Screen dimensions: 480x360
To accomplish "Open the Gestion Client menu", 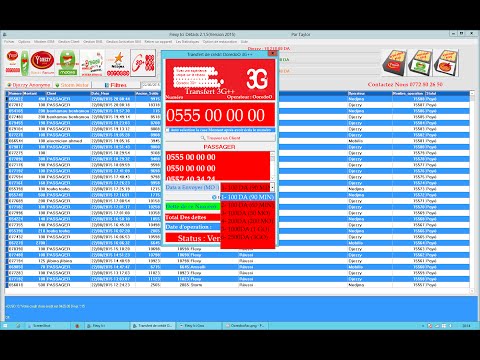I will [69, 42].
